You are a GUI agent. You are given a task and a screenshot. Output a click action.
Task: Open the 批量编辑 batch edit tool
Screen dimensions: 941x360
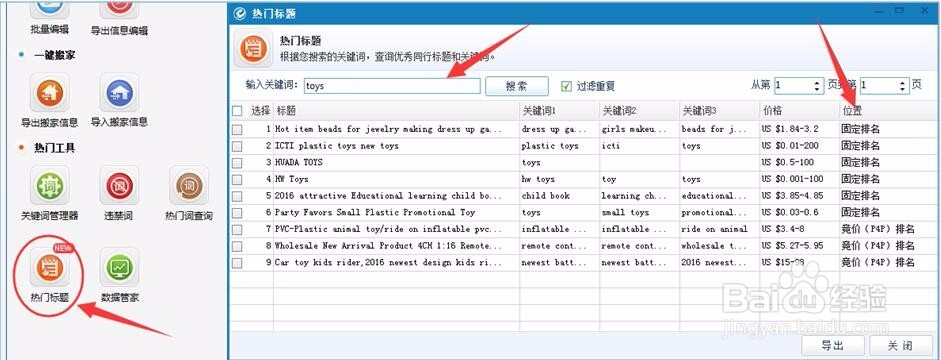(x=50, y=9)
